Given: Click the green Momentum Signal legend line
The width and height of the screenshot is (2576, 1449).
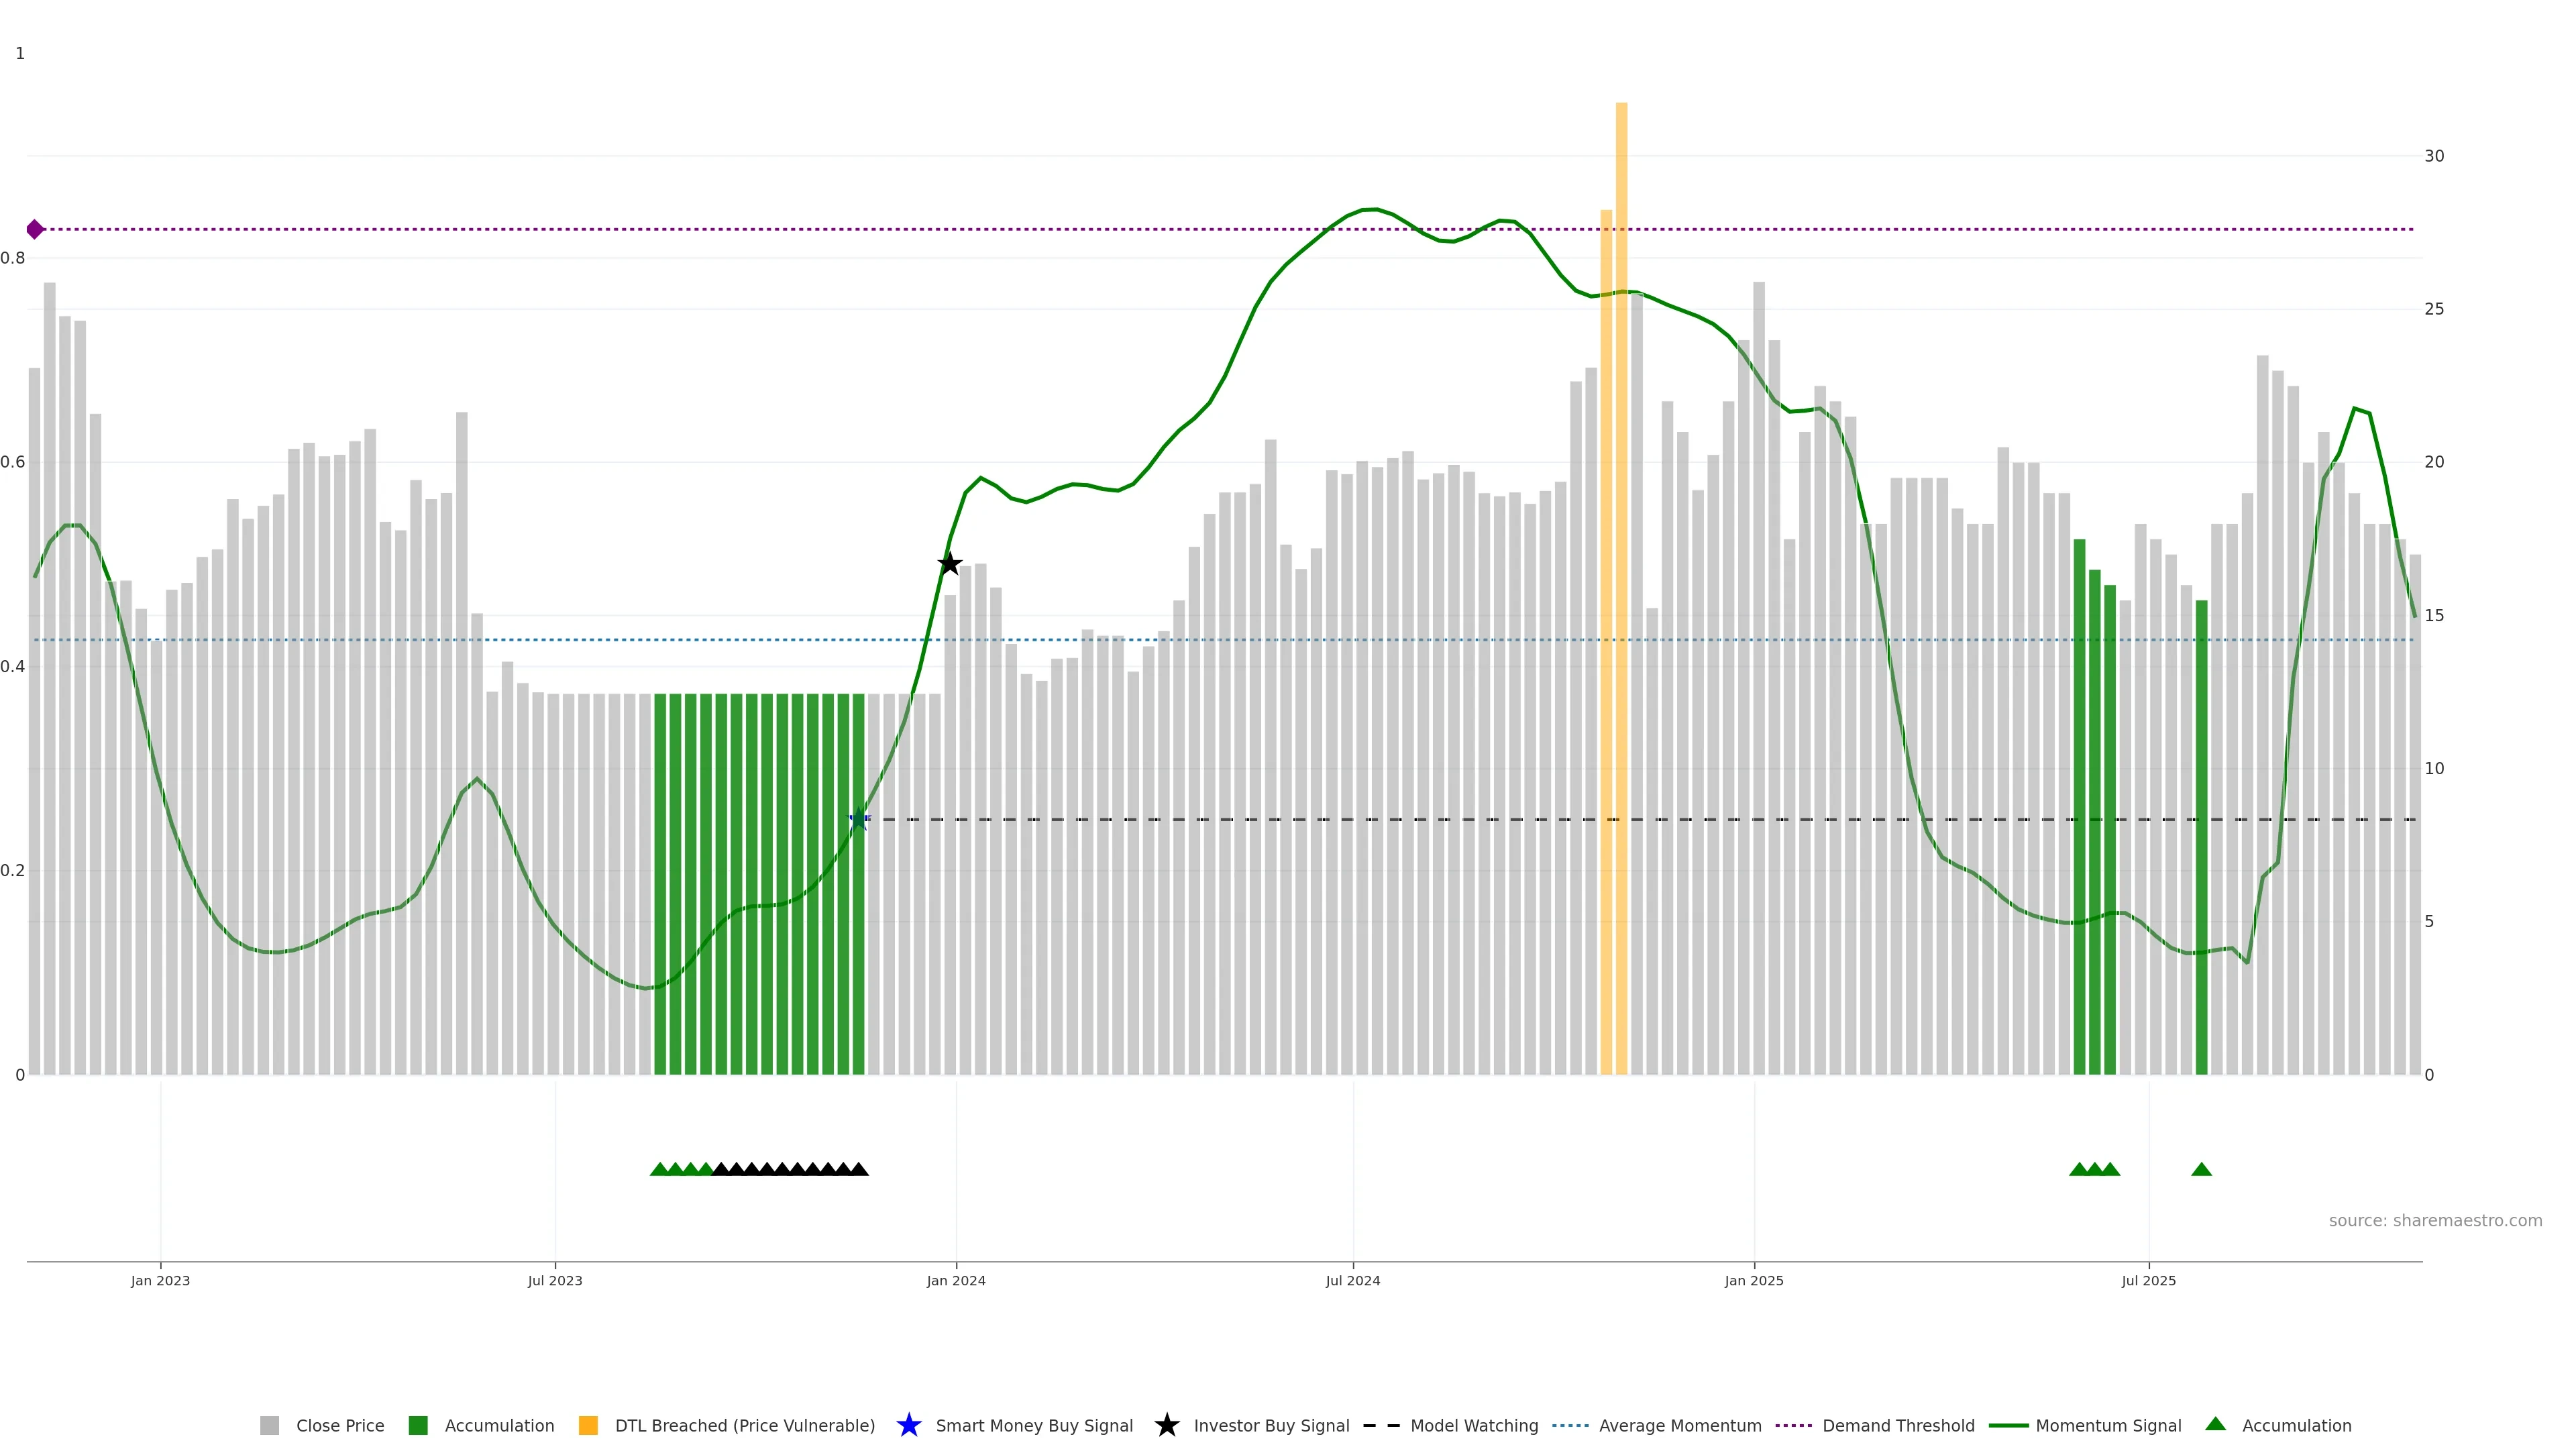Looking at the screenshot, I should click(x=2008, y=1426).
